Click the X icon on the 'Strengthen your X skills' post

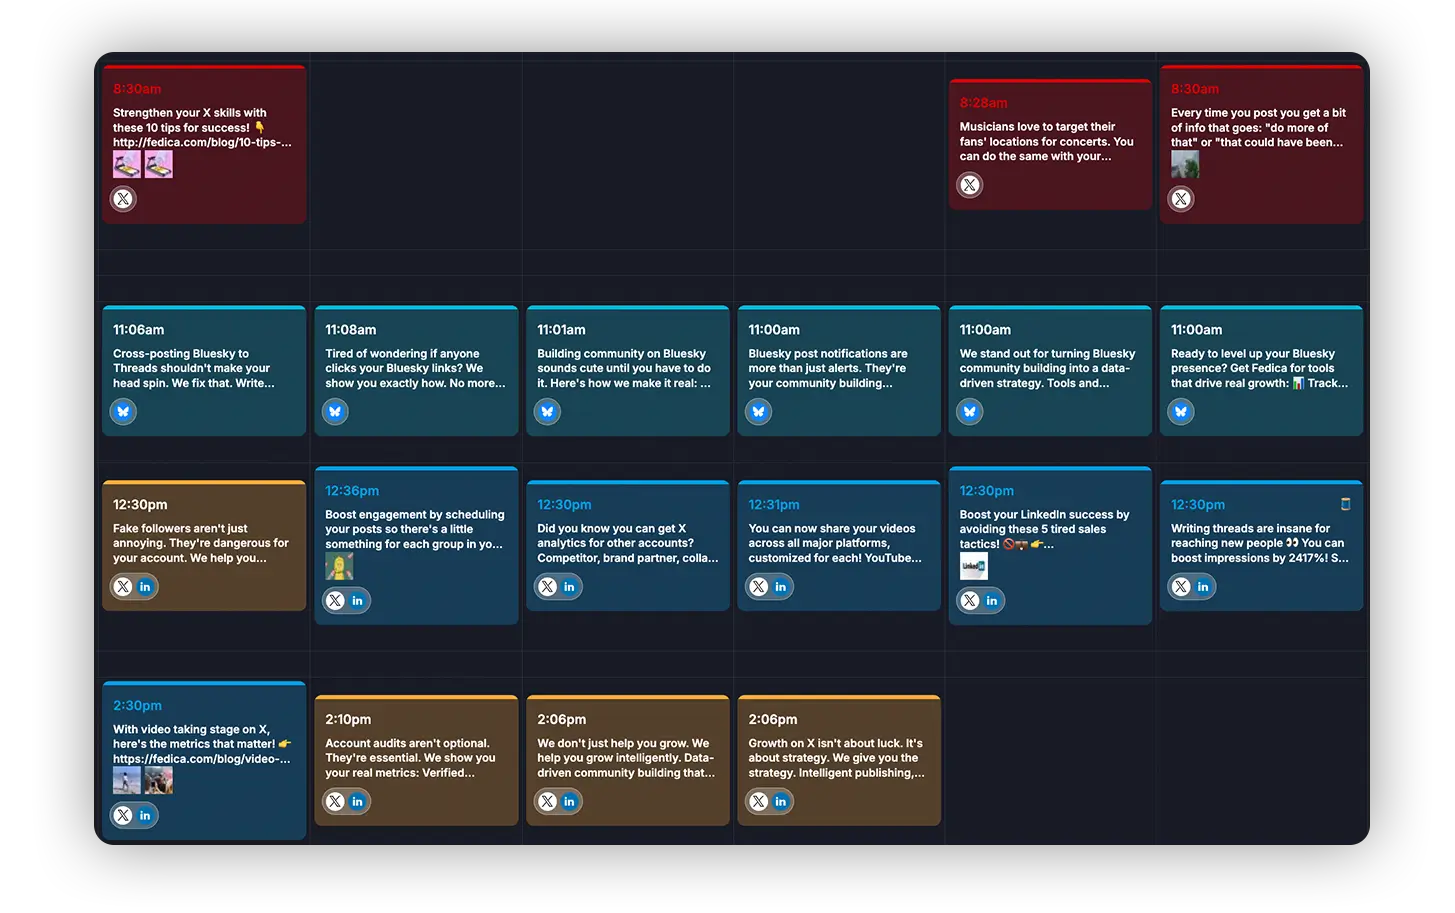[123, 199]
